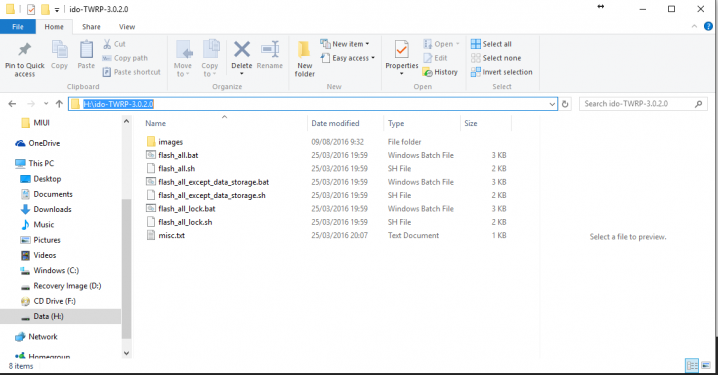718x375 pixels.
Task: Select flash_all.sh file
Action: click(x=176, y=168)
